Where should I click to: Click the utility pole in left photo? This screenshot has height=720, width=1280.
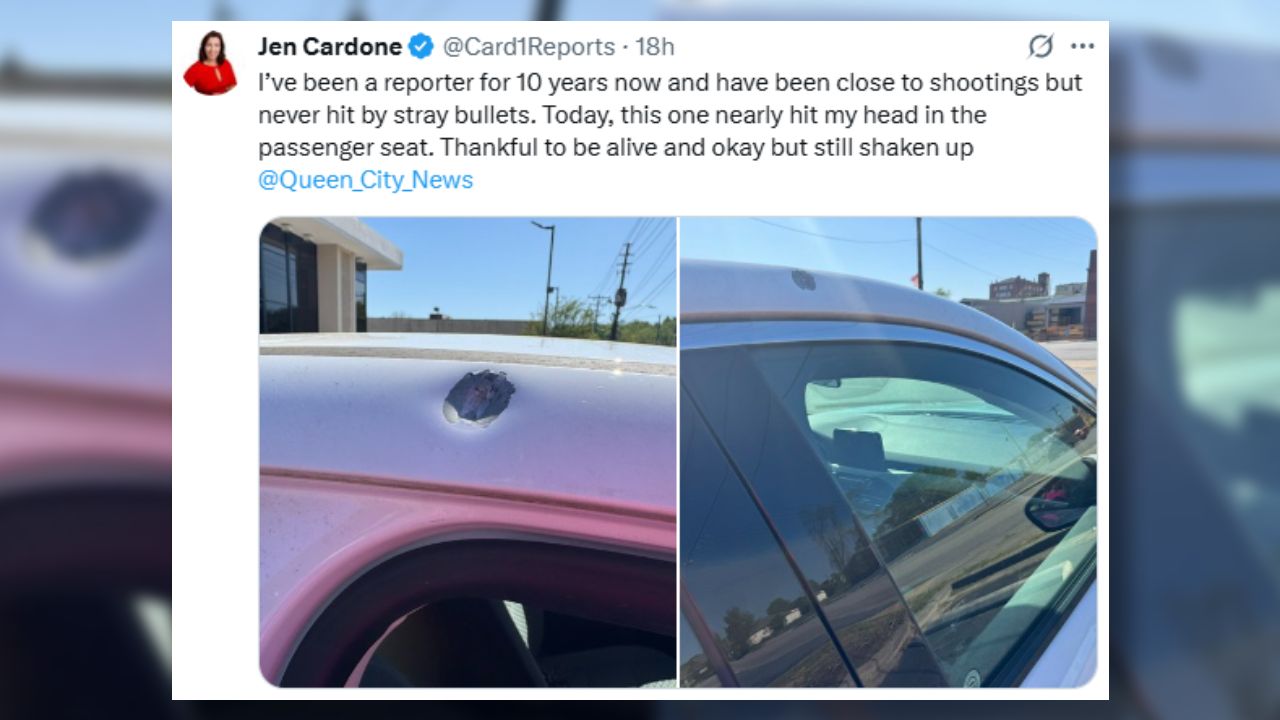click(x=620, y=291)
